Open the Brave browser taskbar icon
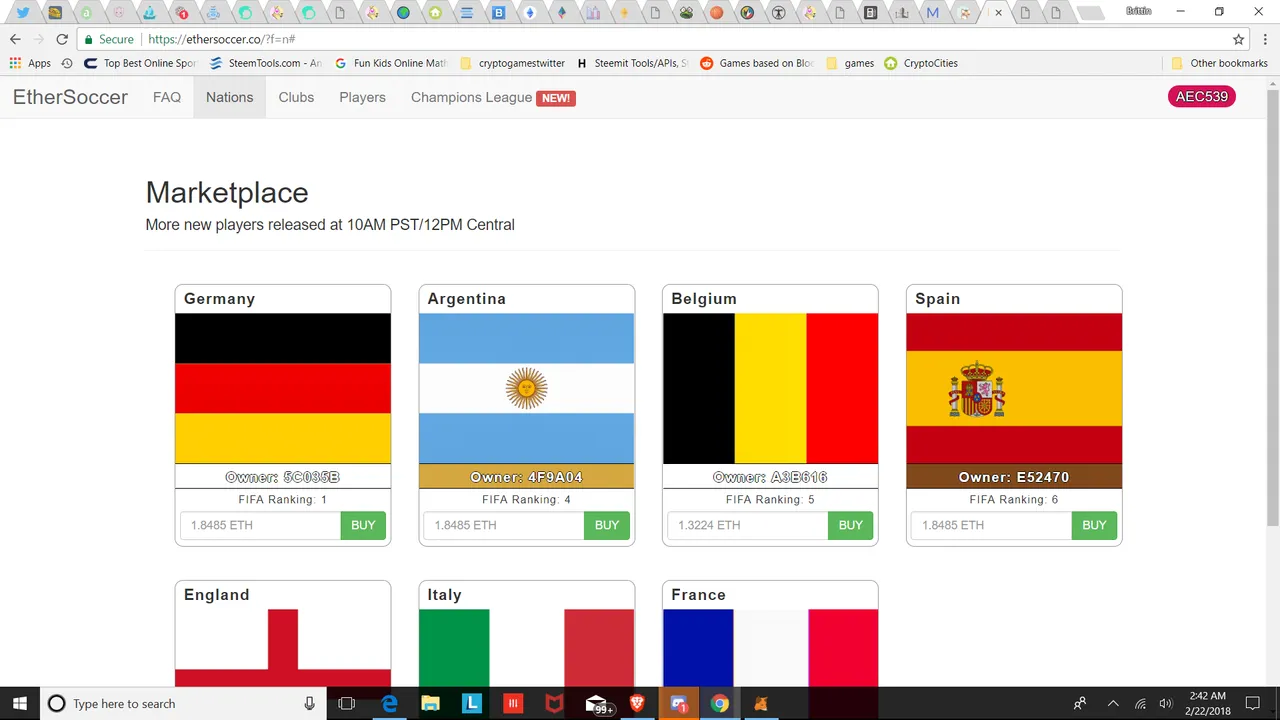This screenshot has width=1280, height=720. click(637, 704)
